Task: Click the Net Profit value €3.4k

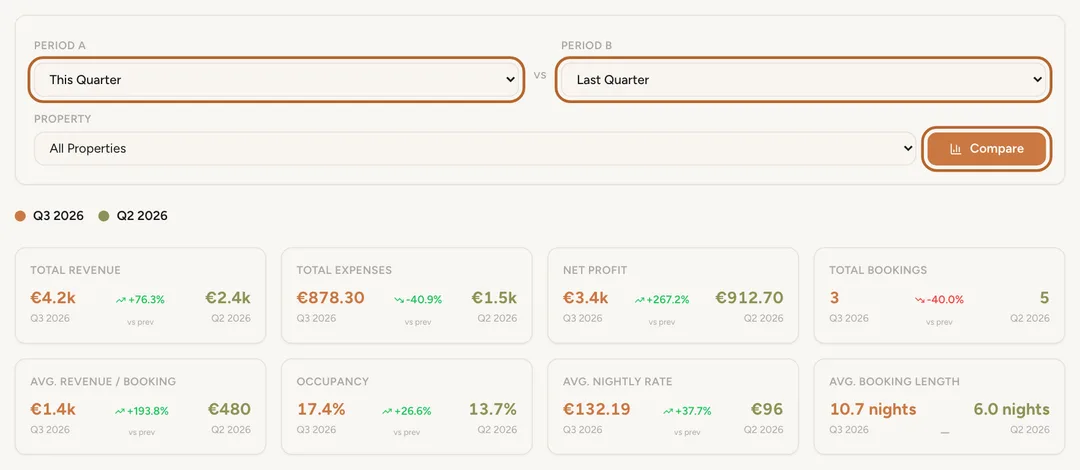Action: pos(585,298)
